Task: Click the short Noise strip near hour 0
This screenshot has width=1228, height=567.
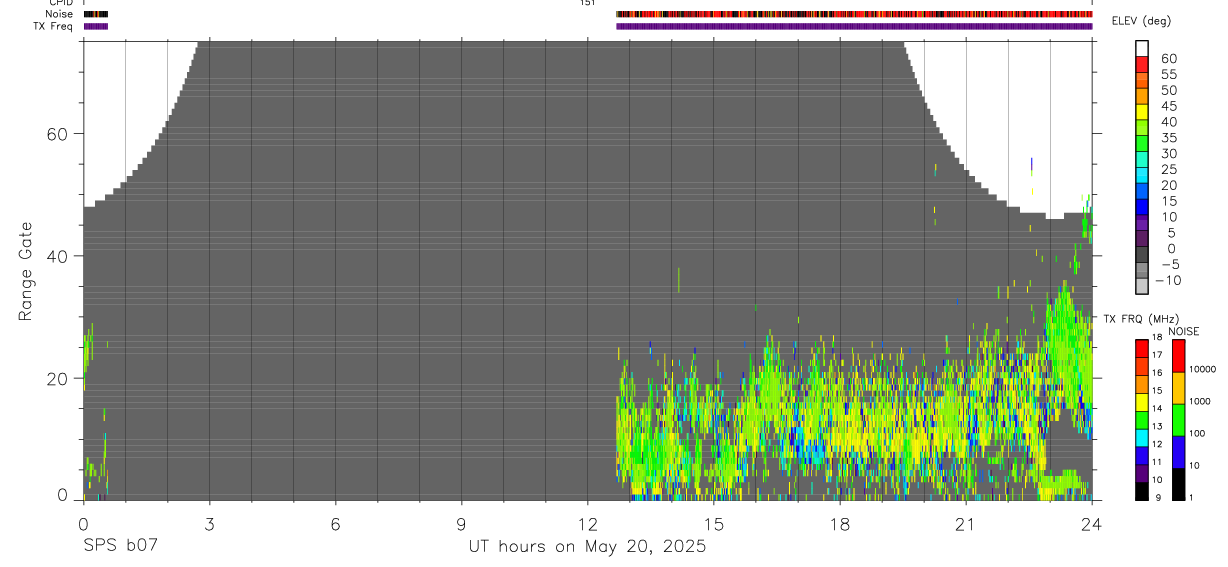Action: tap(95, 14)
